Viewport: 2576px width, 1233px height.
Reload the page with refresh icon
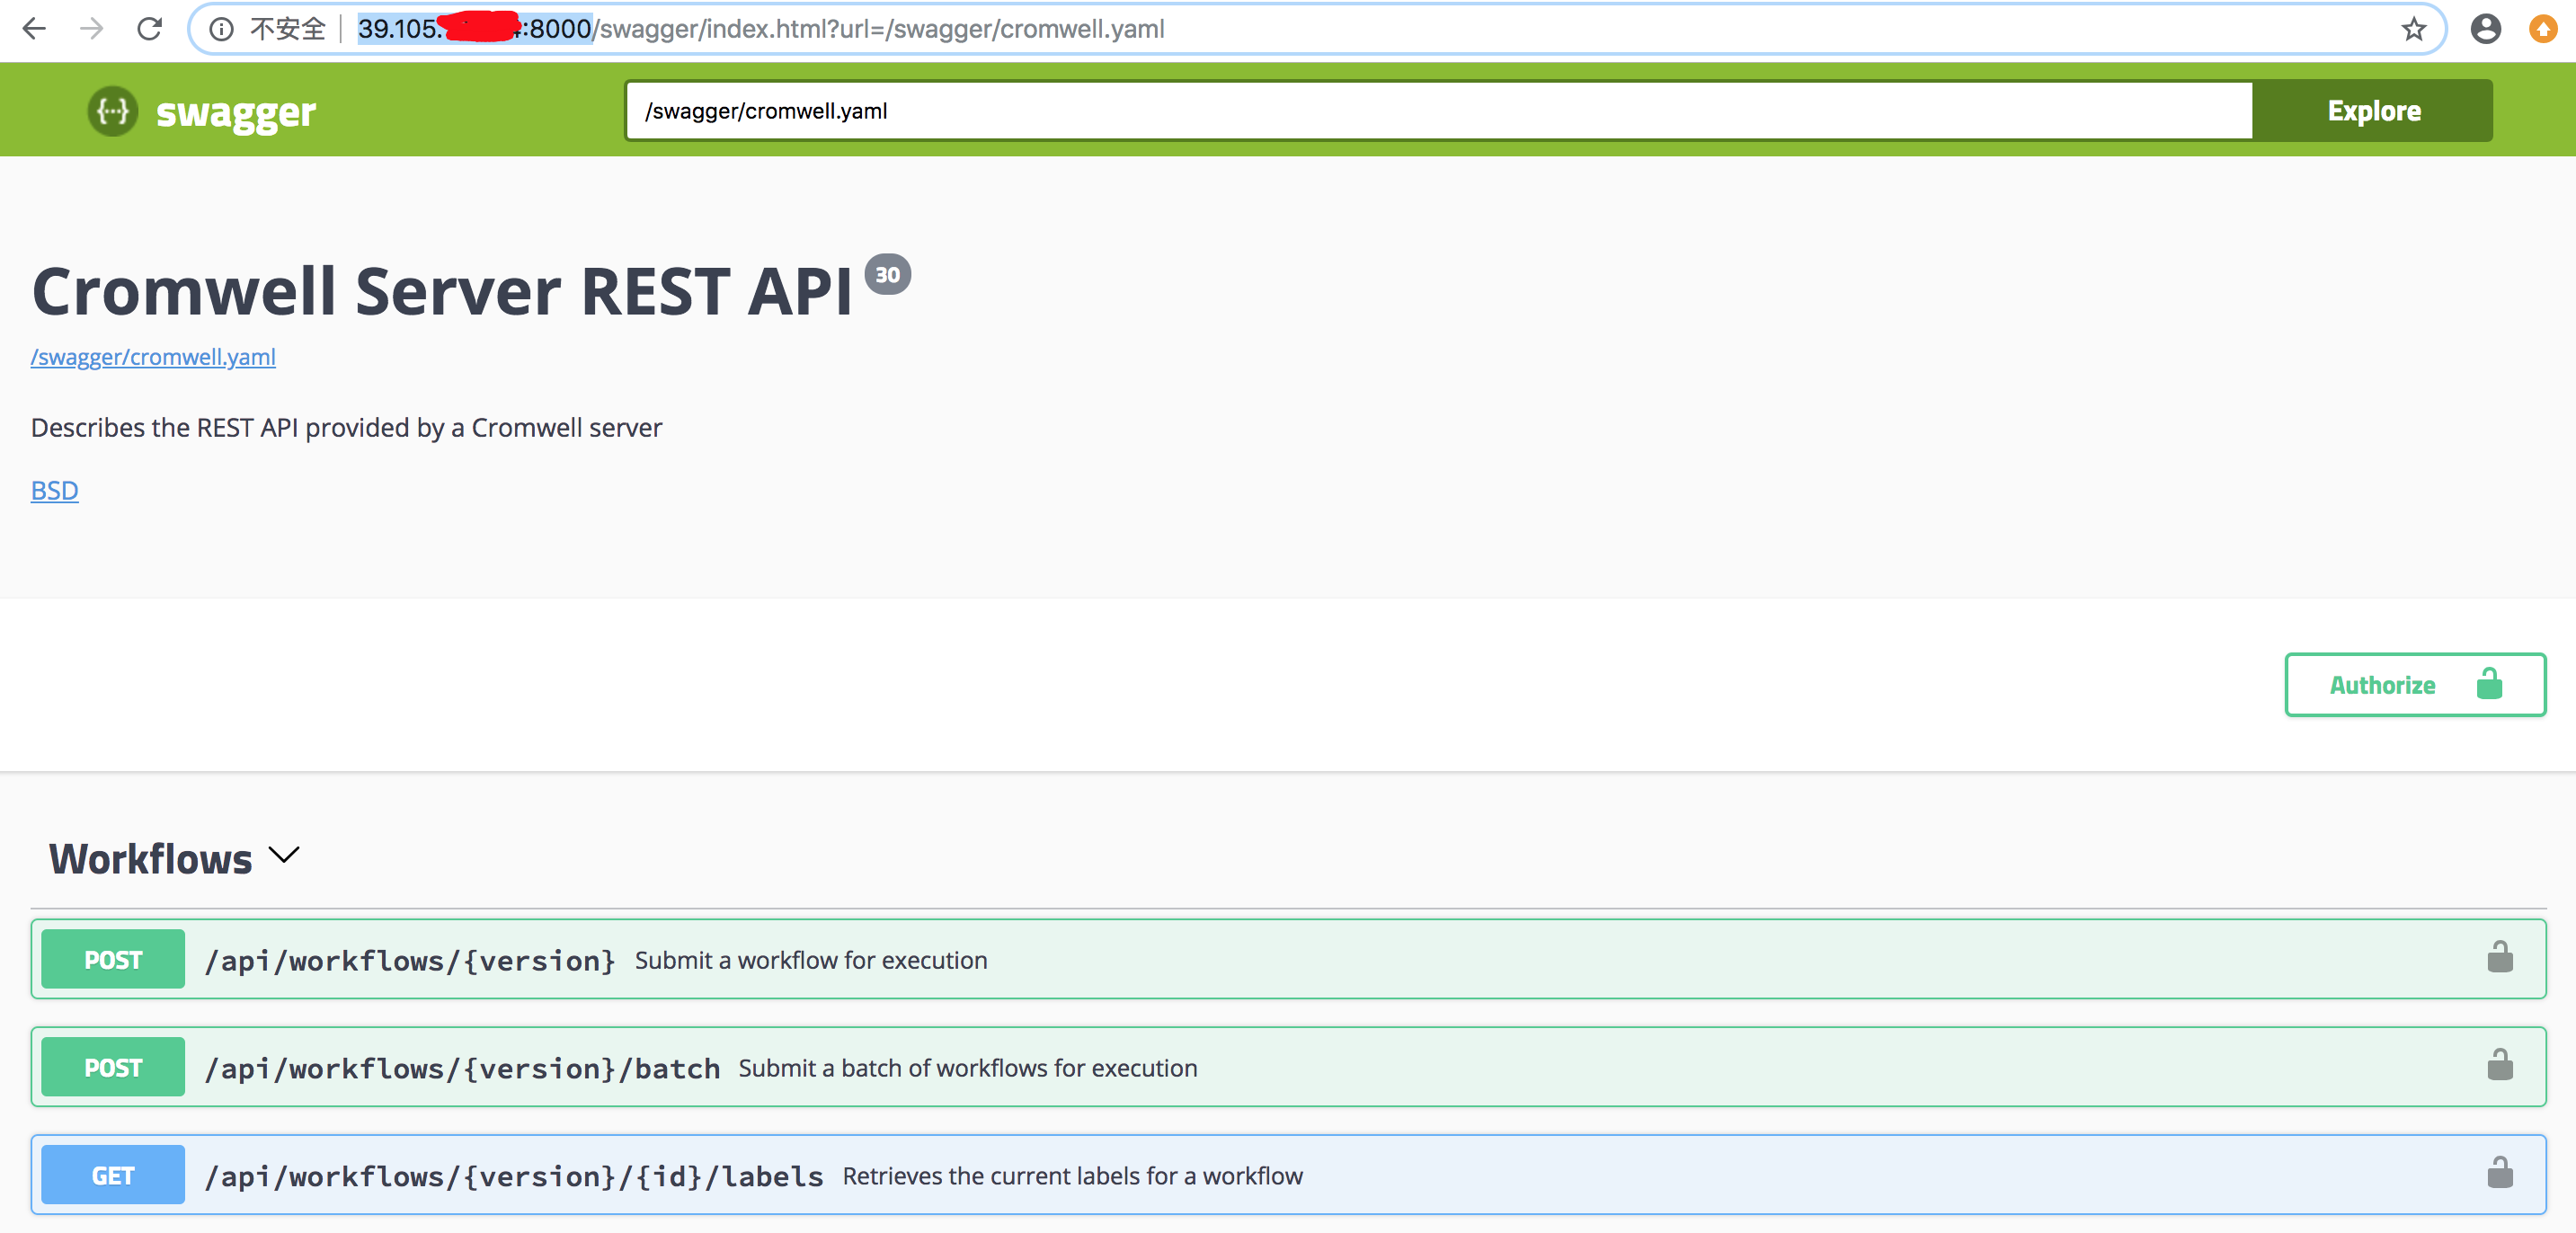[x=150, y=29]
